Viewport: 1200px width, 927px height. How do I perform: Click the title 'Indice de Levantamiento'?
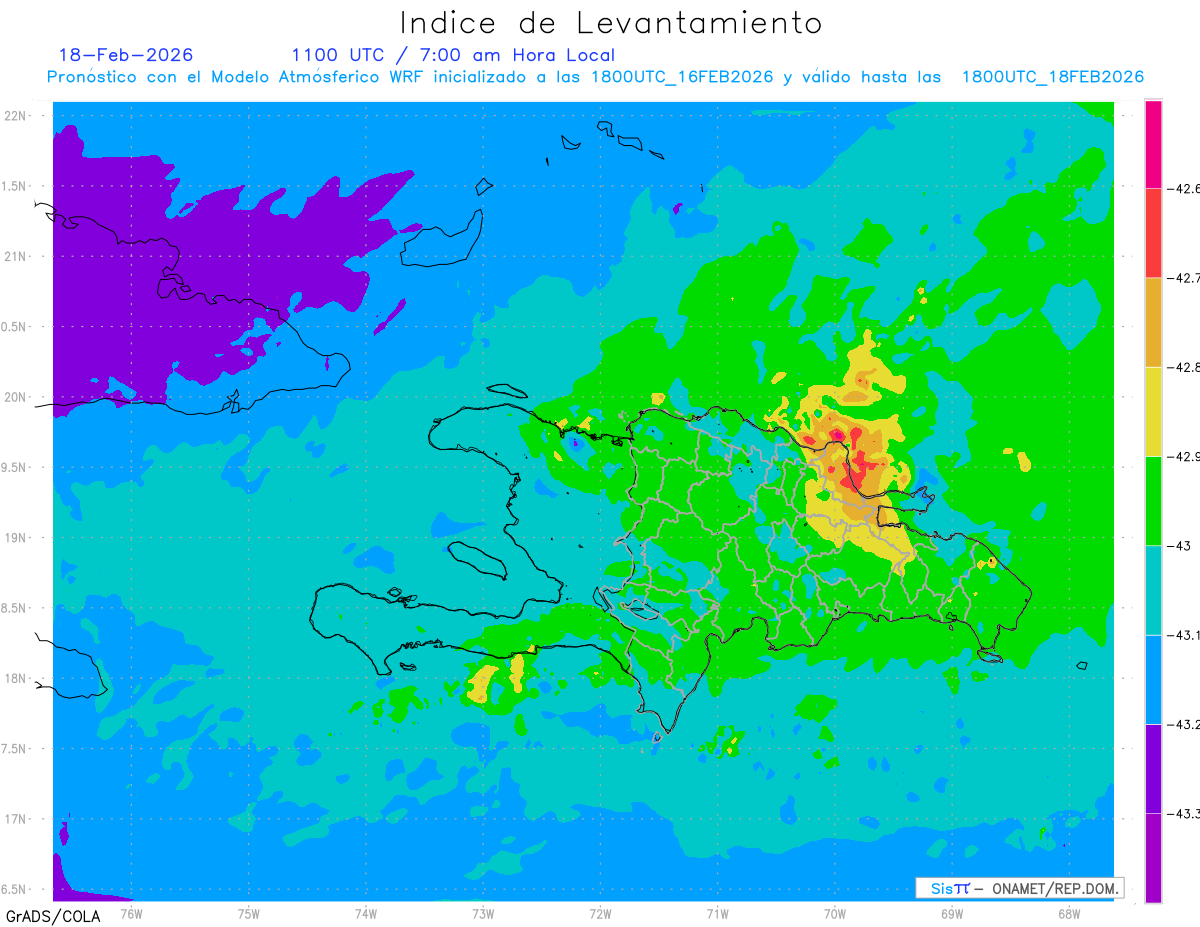611,22
